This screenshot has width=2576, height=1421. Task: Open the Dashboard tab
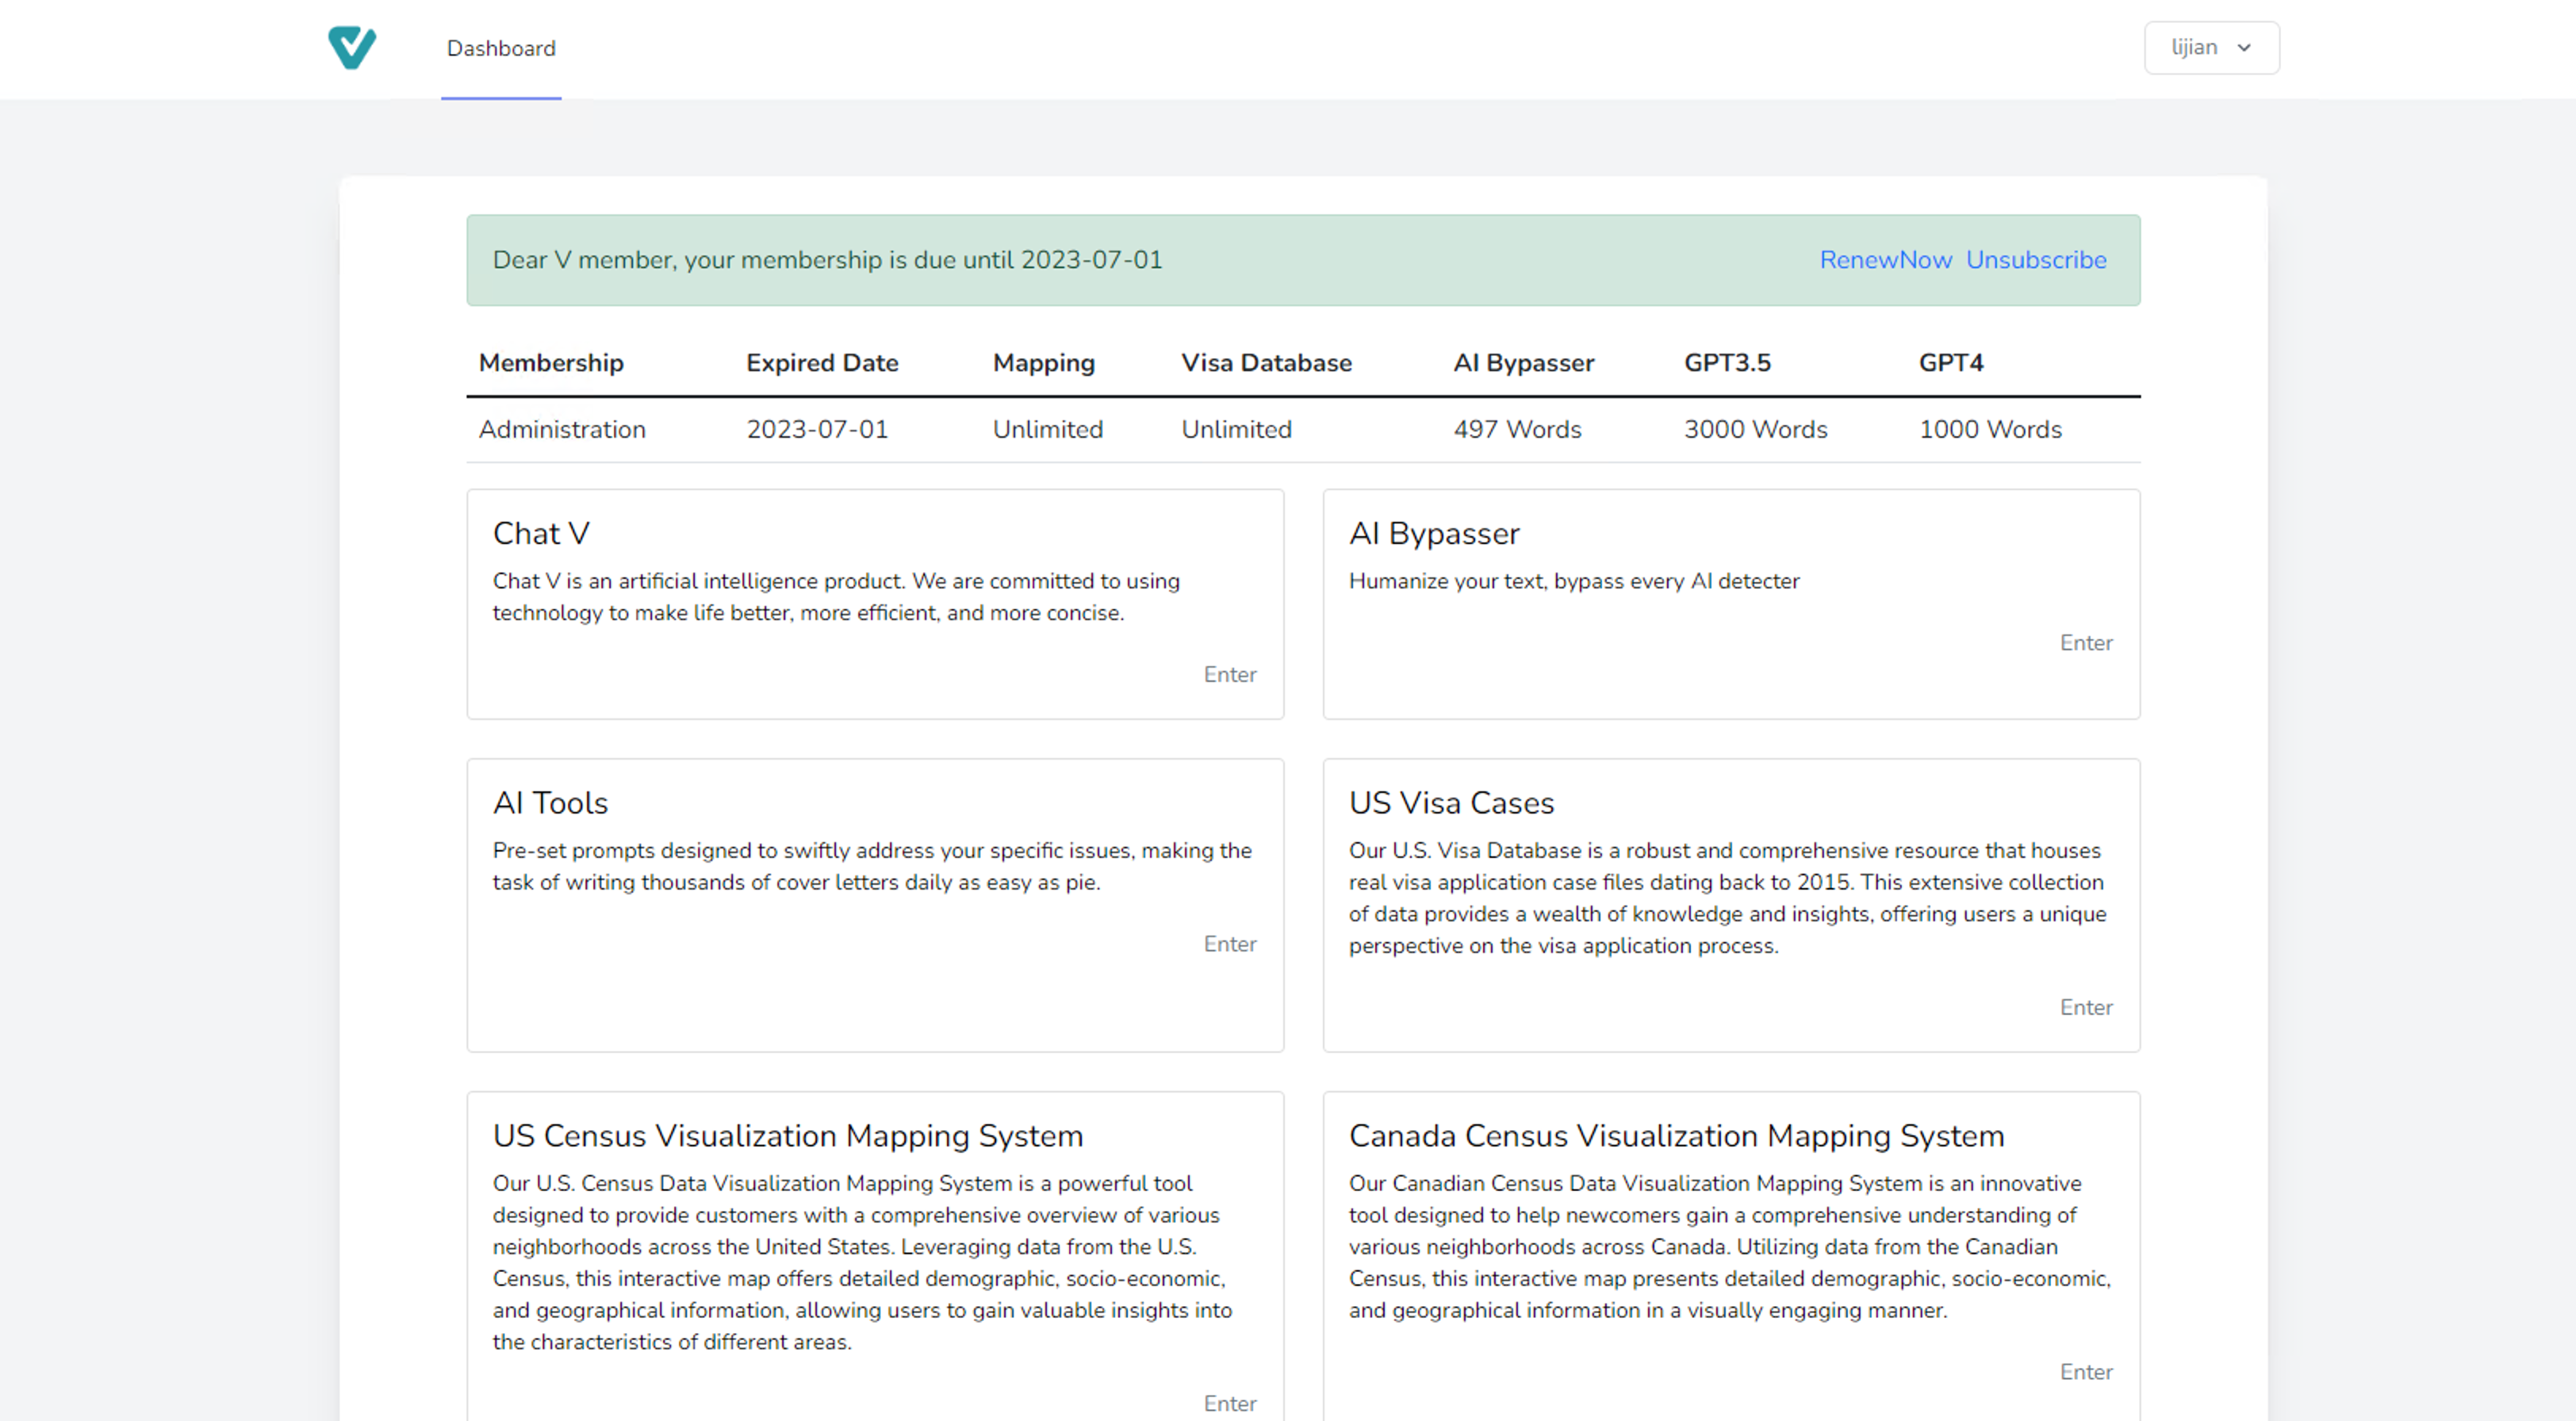point(500,48)
